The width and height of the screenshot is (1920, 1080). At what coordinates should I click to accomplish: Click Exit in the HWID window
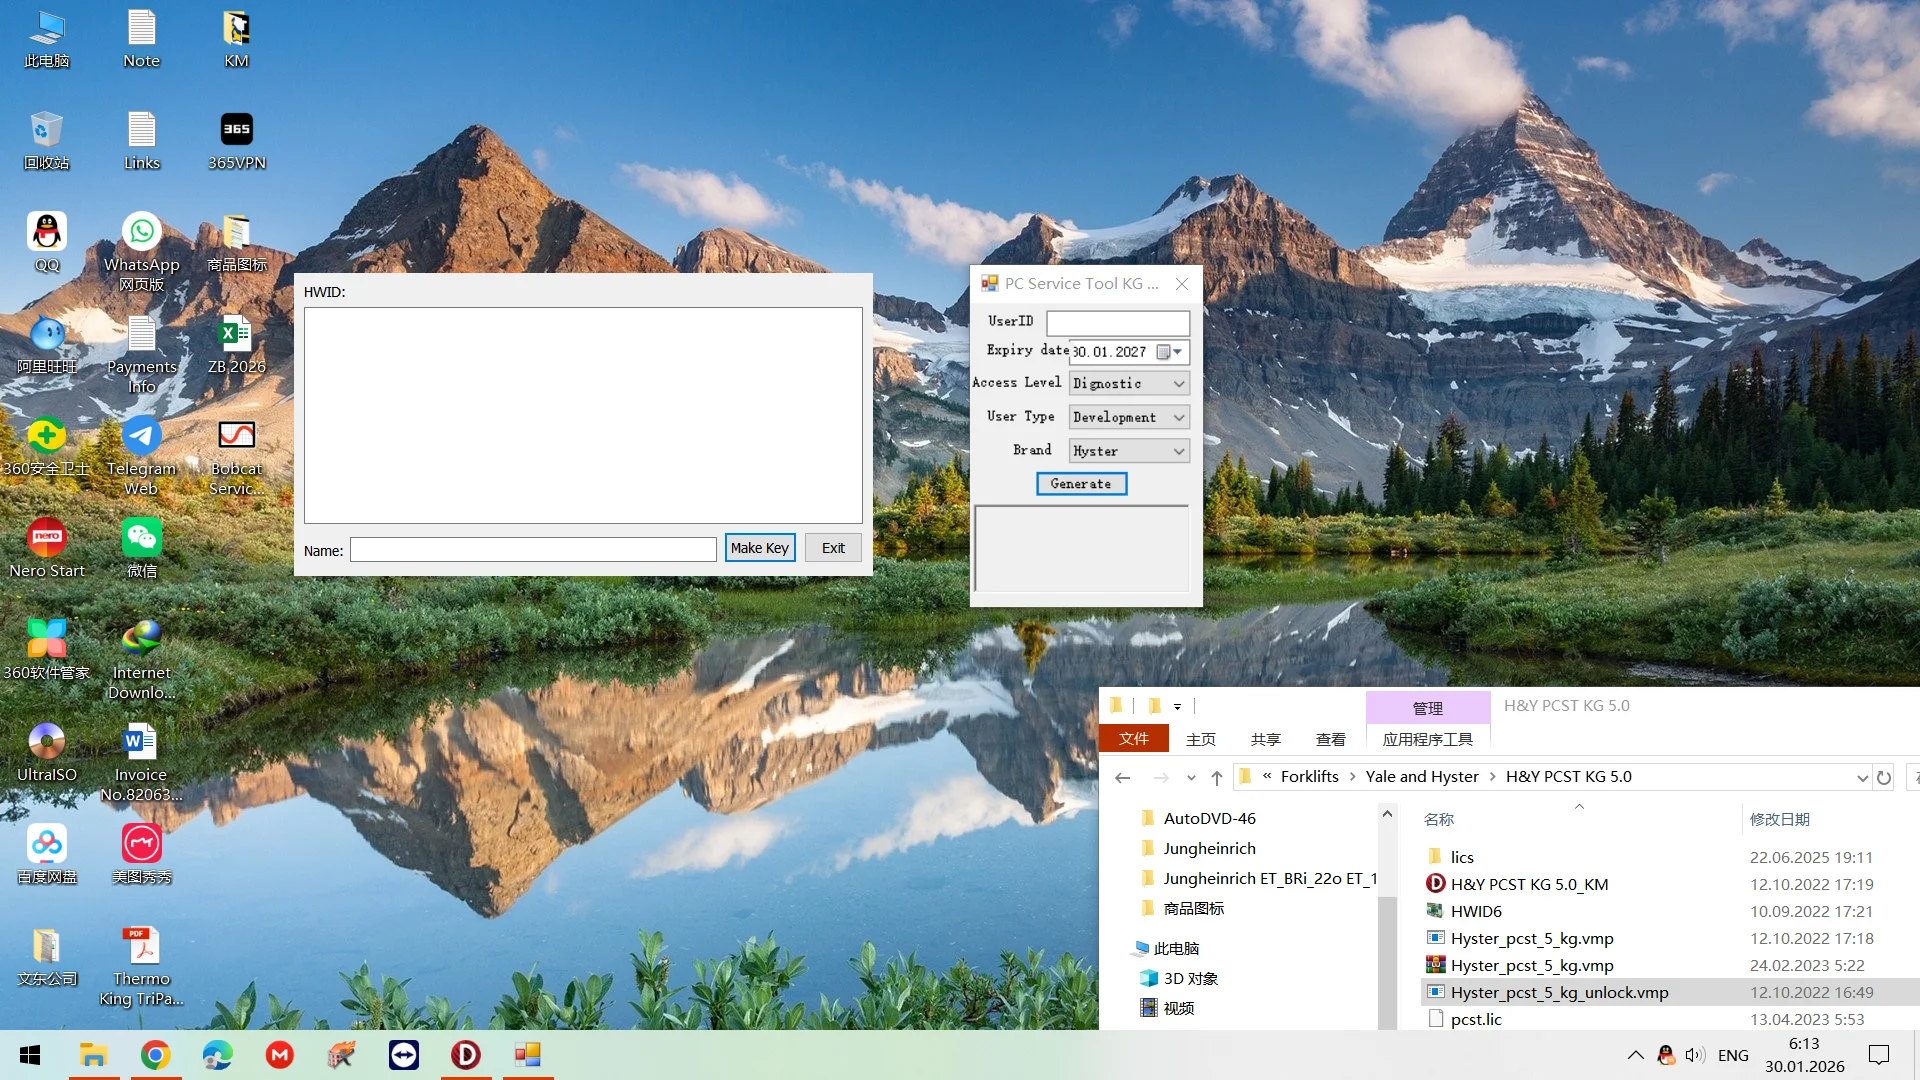point(833,548)
